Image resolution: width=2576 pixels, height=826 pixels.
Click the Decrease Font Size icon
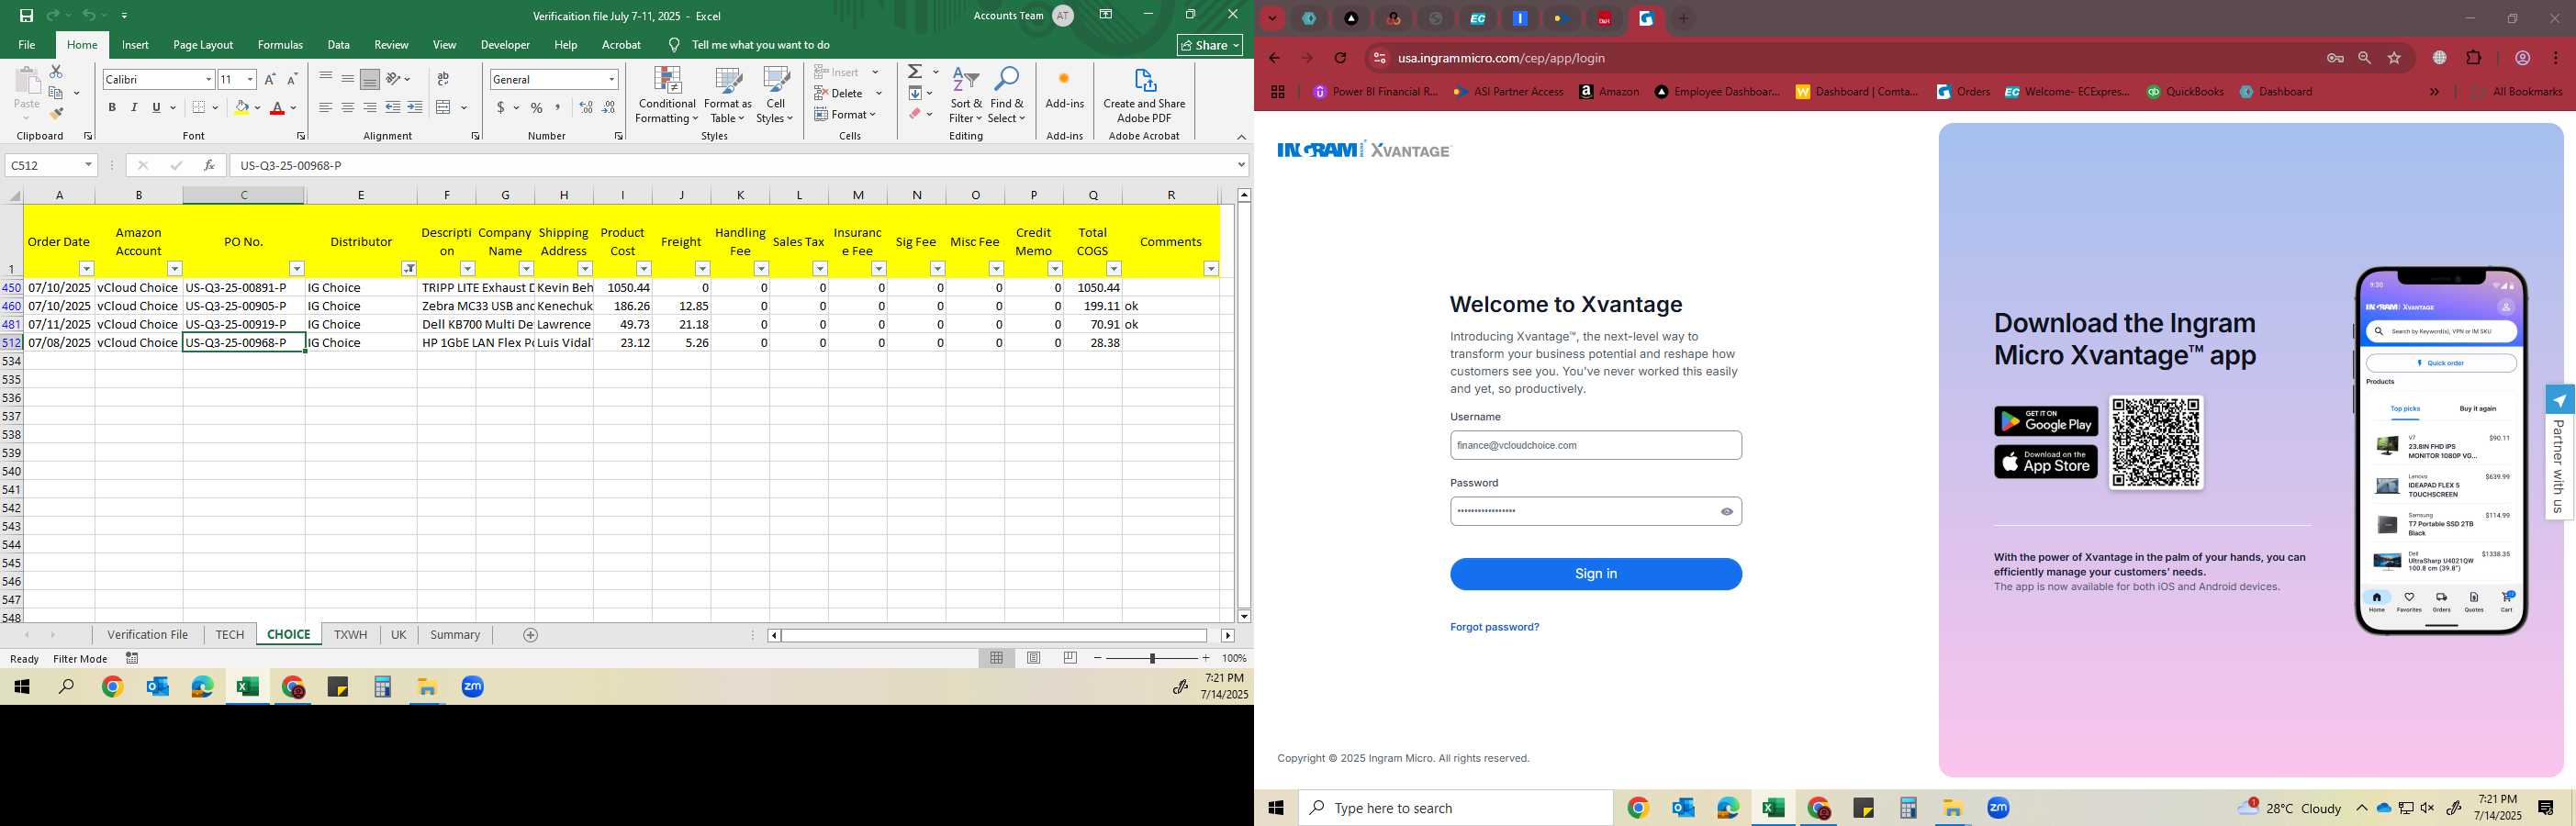(x=292, y=79)
